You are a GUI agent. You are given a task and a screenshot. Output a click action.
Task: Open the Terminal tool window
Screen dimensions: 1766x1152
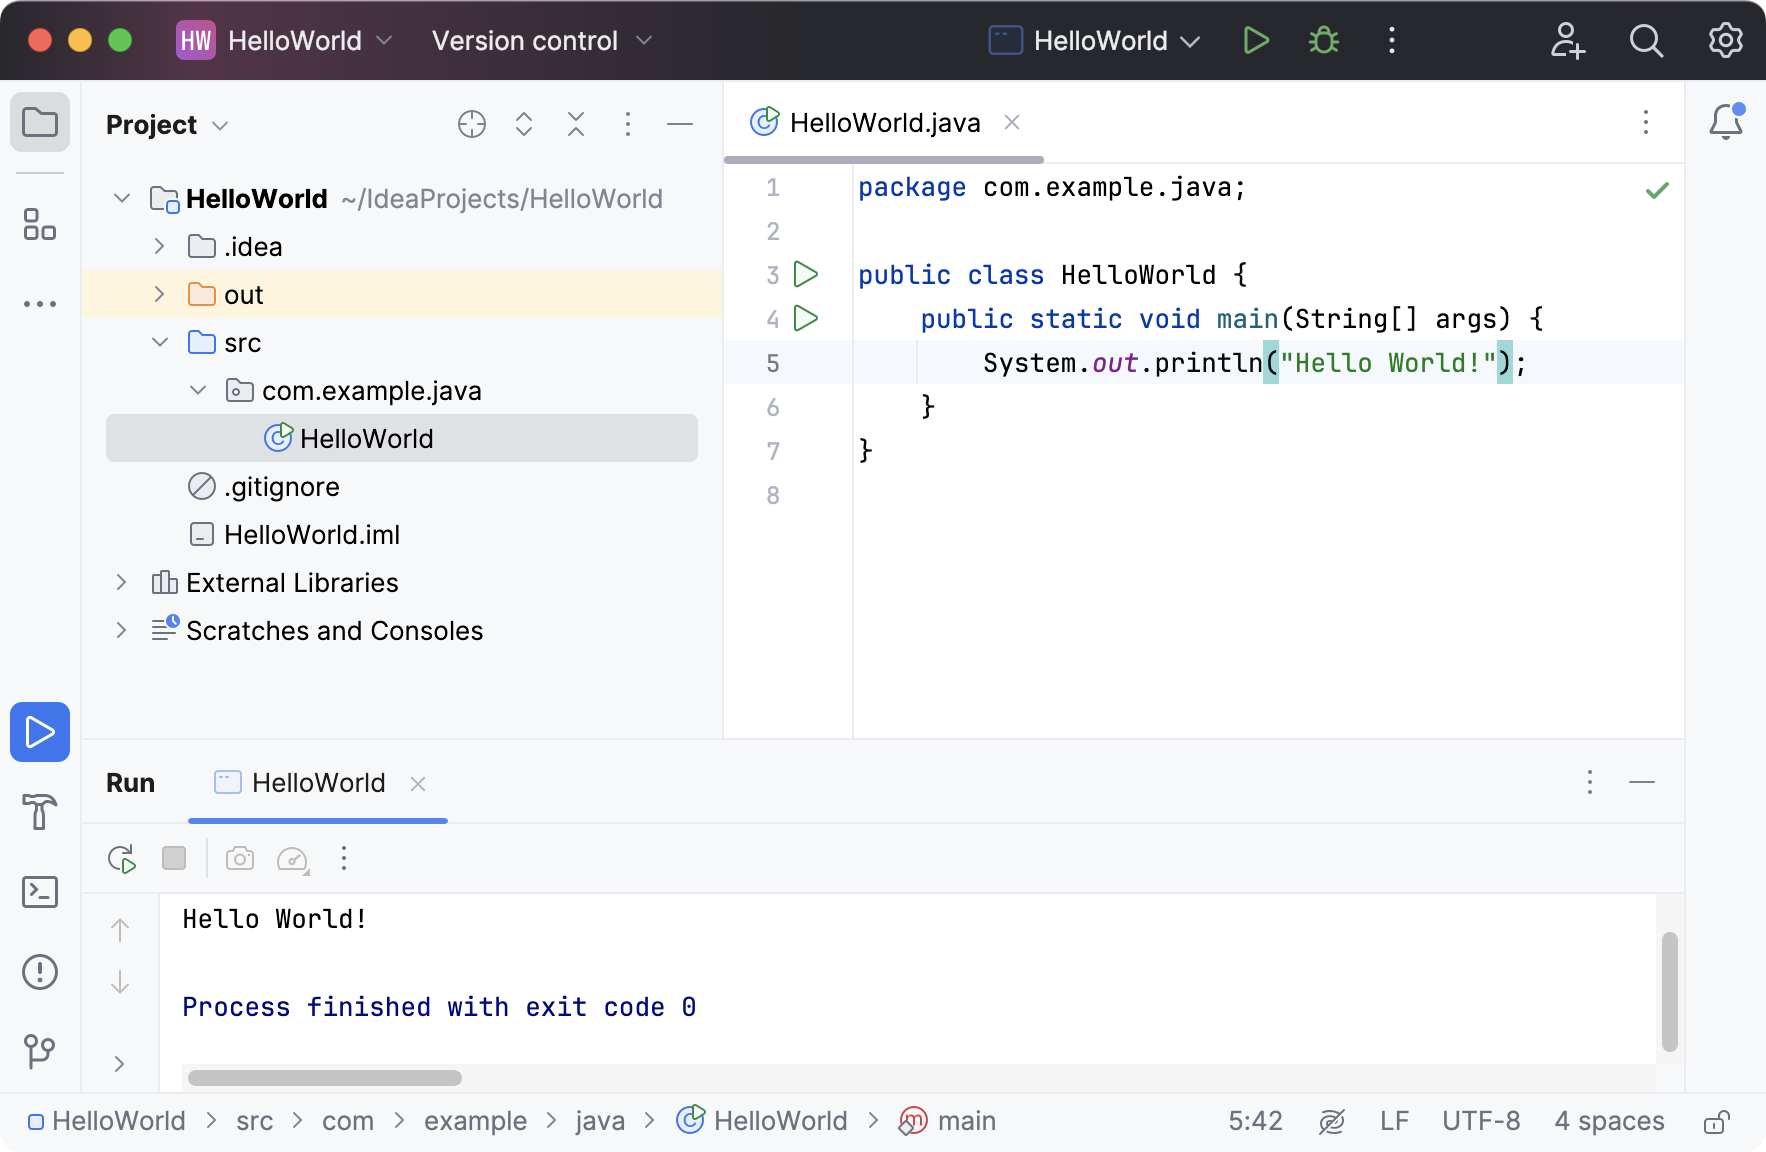[x=40, y=892]
